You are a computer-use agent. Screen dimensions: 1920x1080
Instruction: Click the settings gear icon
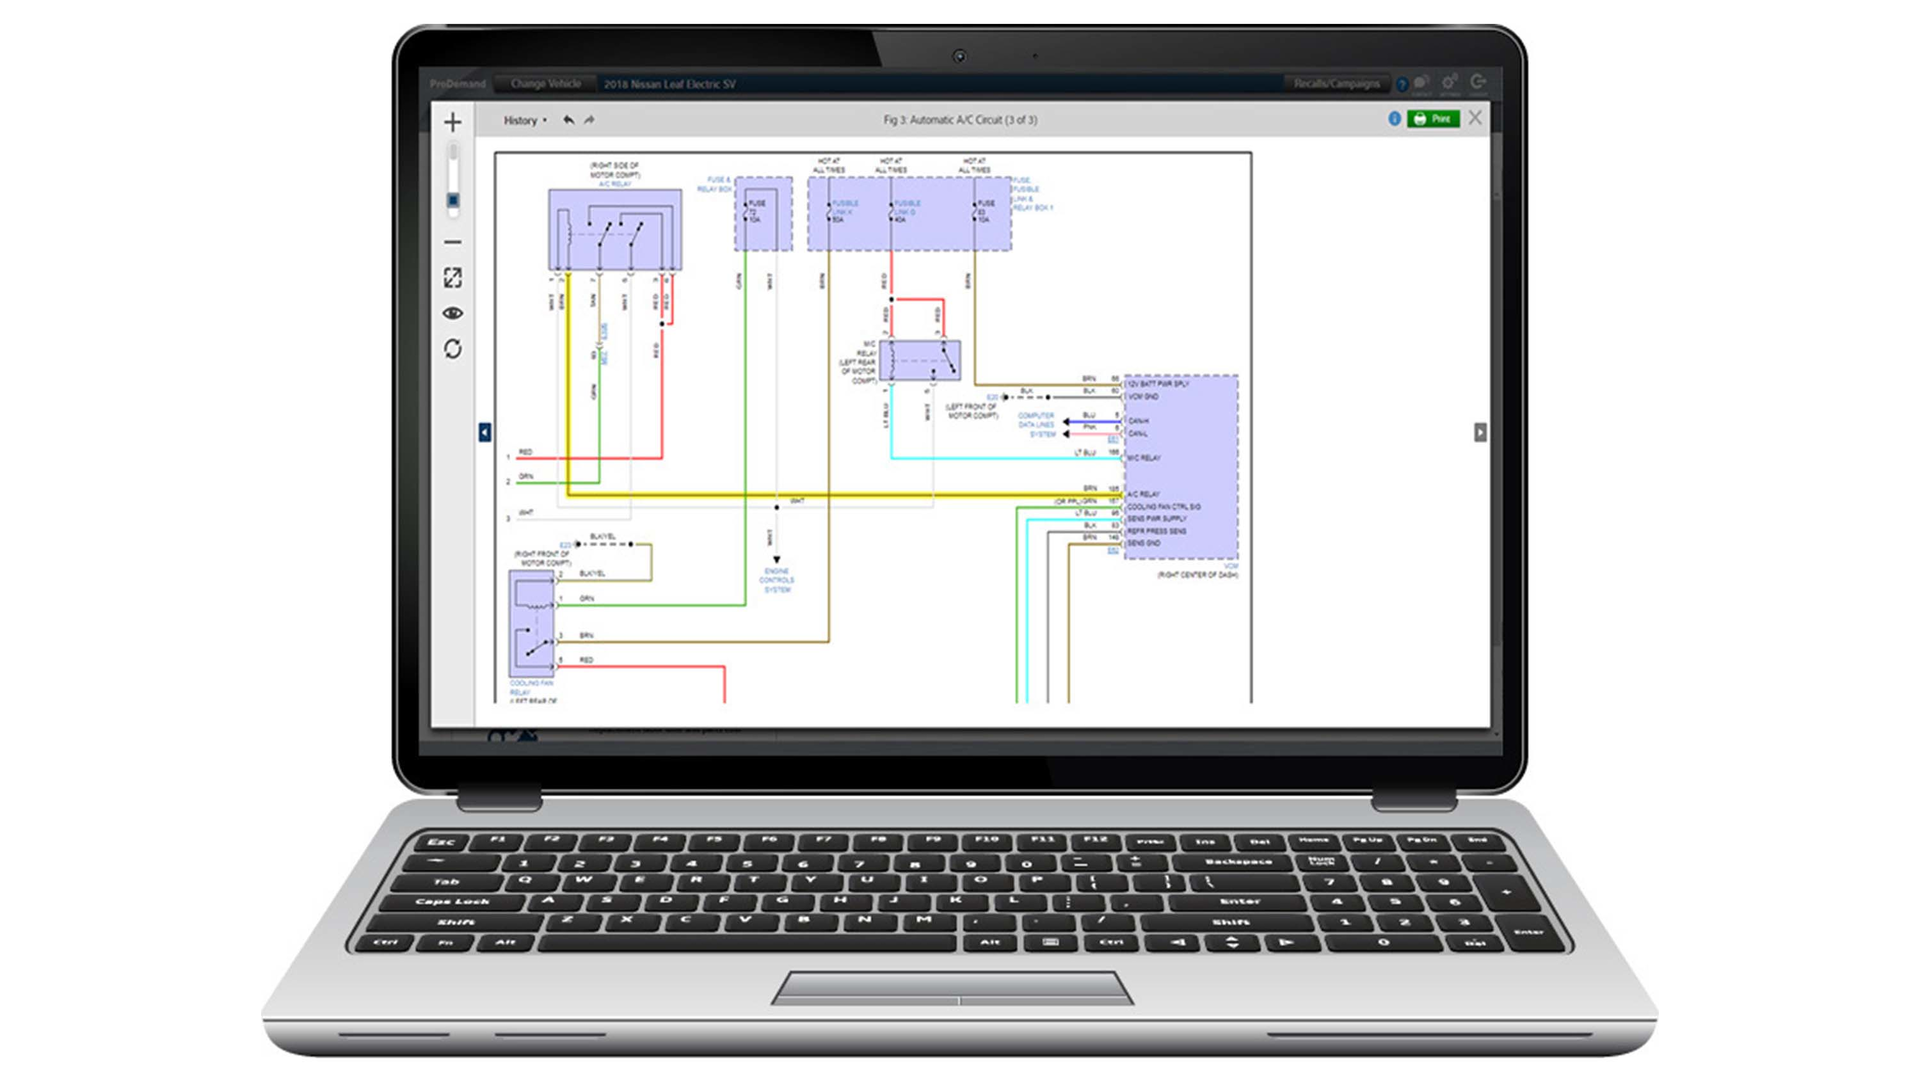pos(1448,84)
